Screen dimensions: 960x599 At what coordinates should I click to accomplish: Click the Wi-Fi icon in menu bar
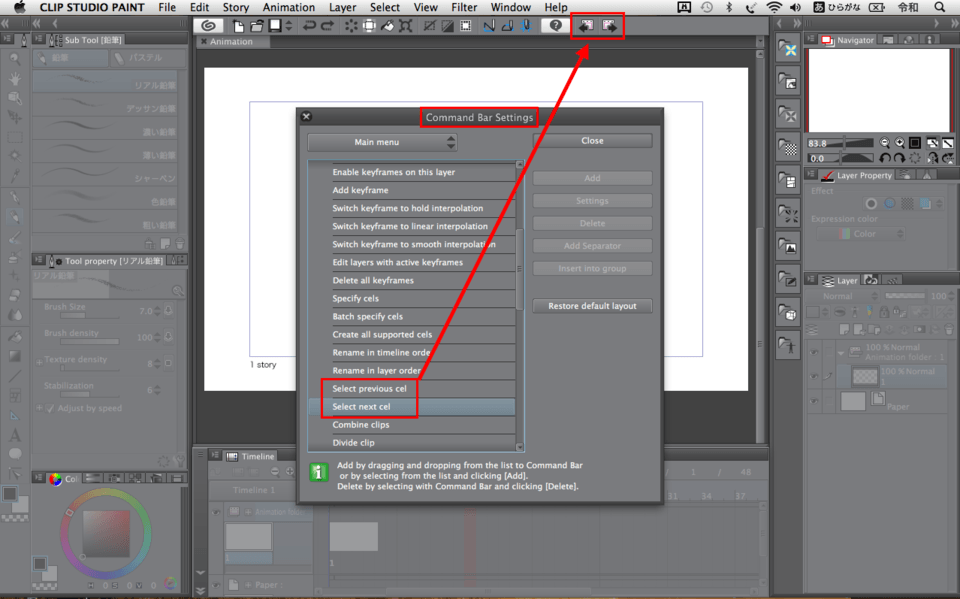774,7
